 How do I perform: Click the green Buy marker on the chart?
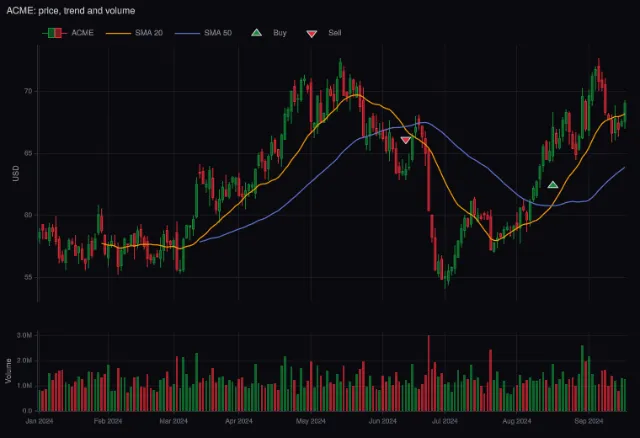[x=553, y=185]
